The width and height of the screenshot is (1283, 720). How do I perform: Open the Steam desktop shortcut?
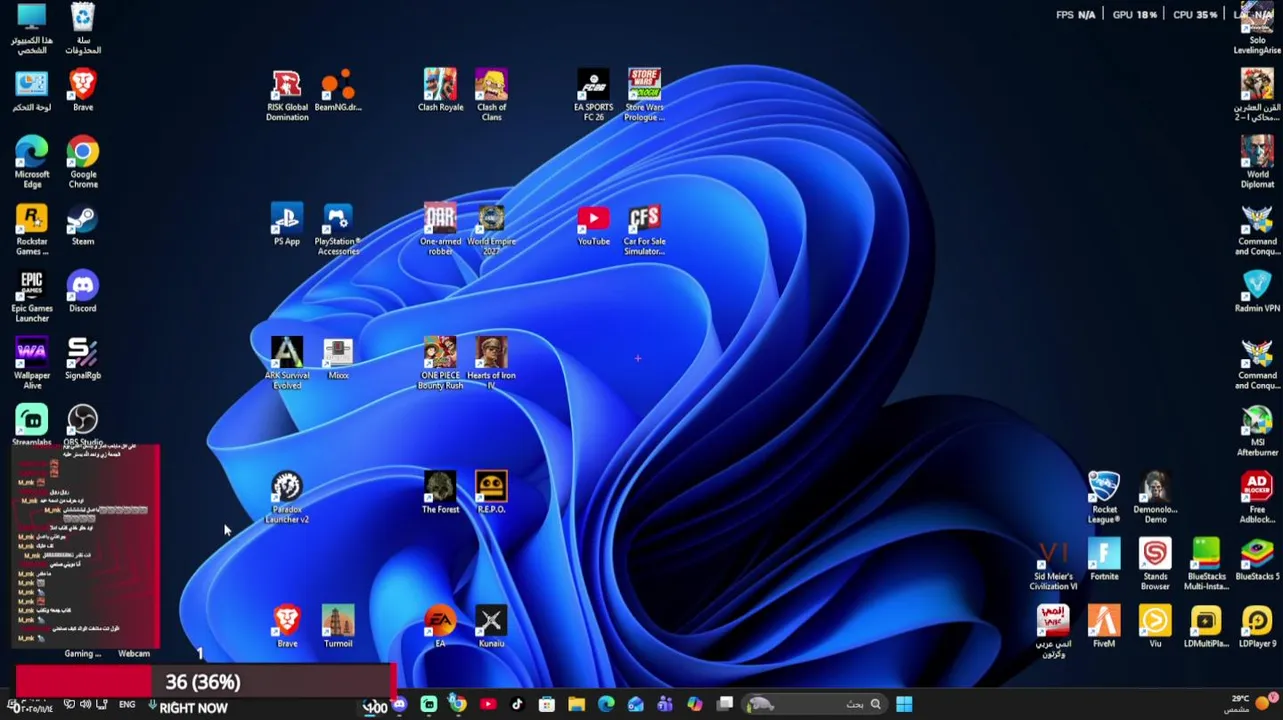83,225
